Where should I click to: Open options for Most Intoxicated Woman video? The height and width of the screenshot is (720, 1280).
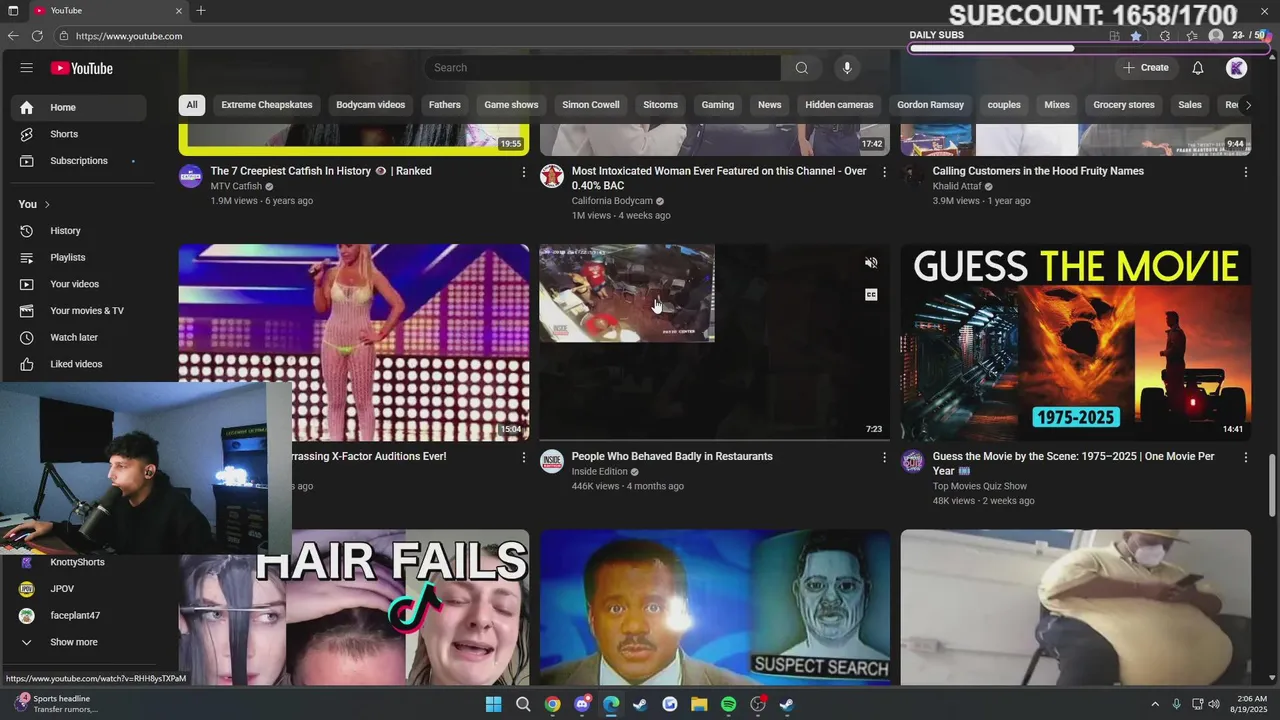[x=884, y=172]
